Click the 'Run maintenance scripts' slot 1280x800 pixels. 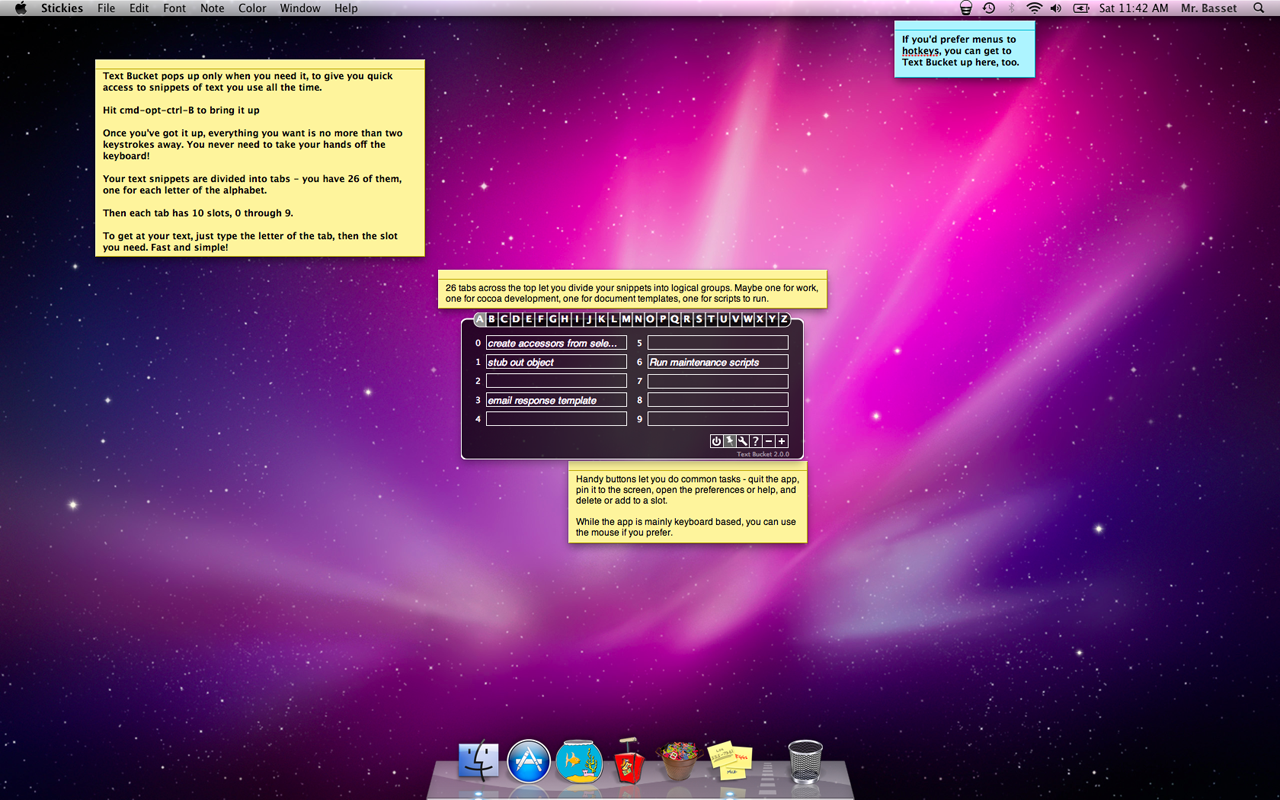tap(718, 362)
